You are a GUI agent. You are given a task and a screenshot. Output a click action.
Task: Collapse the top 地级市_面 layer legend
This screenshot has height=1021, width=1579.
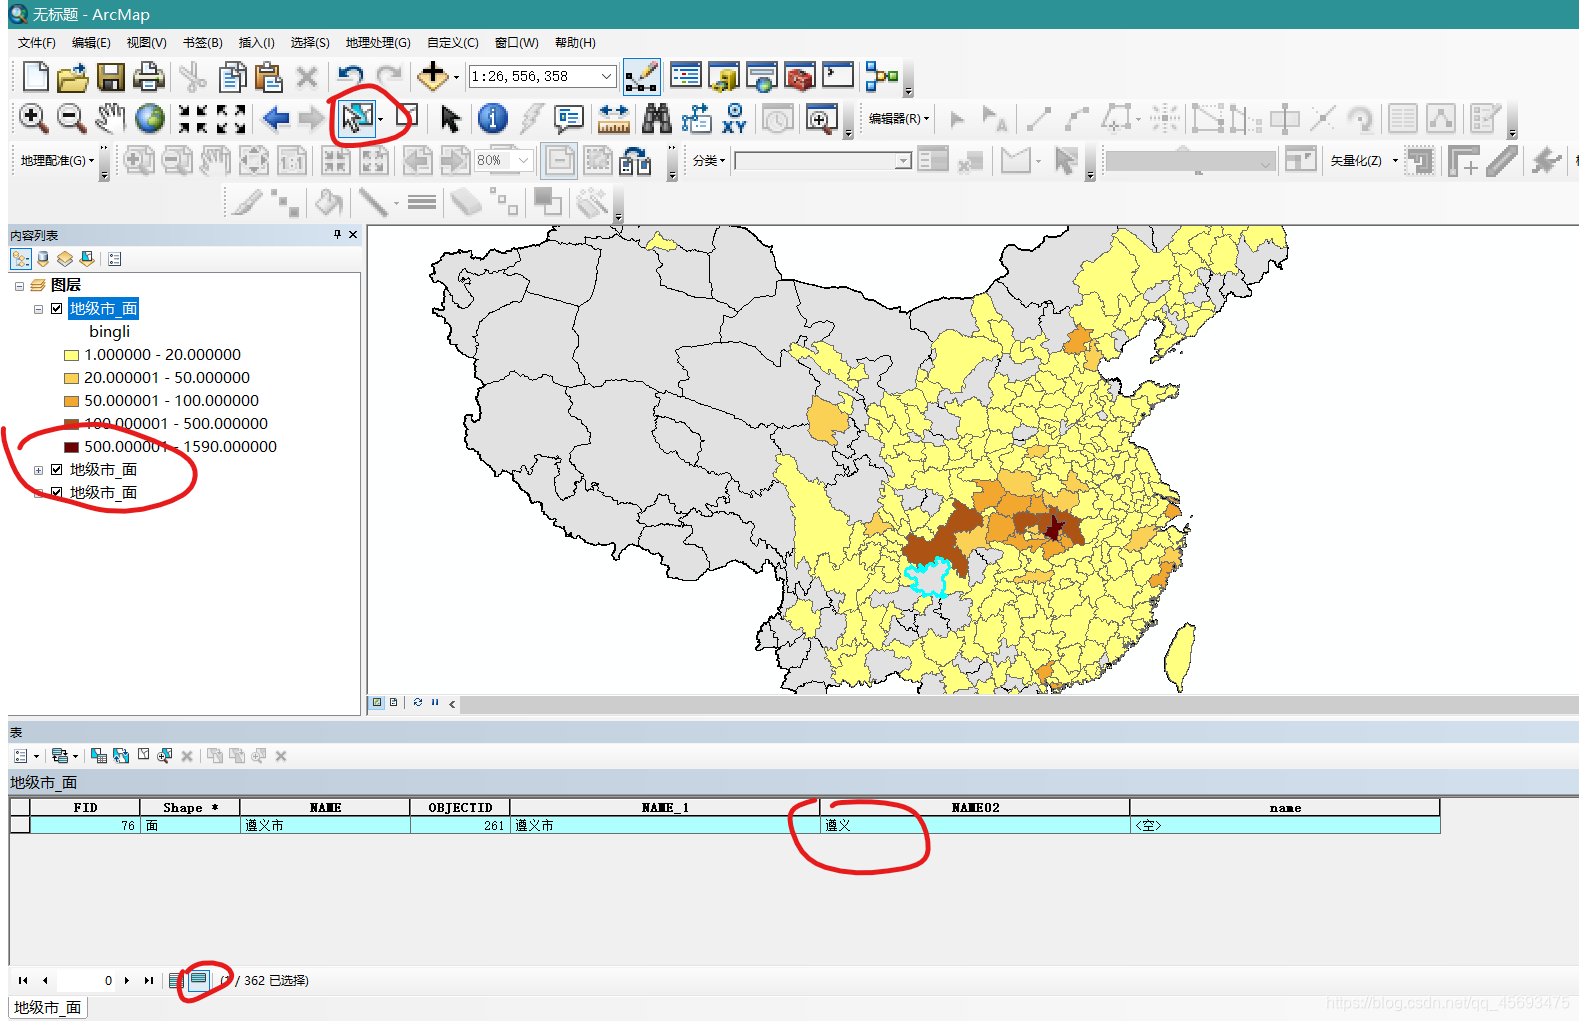38,309
